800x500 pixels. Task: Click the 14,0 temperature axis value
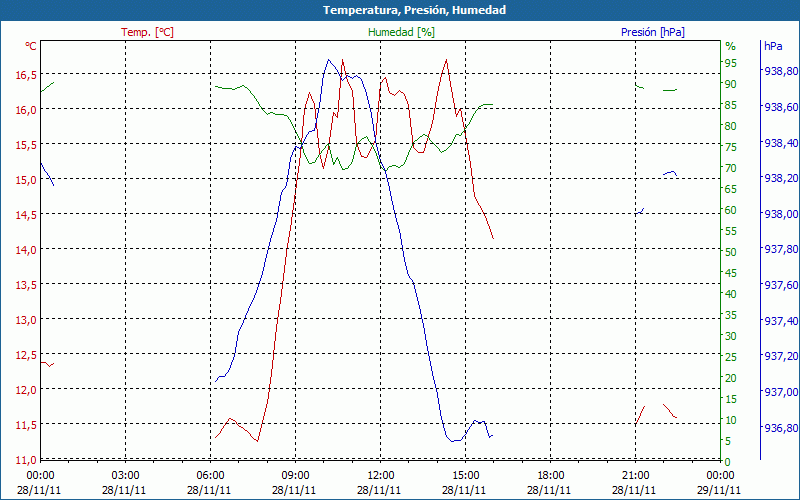(x=27, y=250)
